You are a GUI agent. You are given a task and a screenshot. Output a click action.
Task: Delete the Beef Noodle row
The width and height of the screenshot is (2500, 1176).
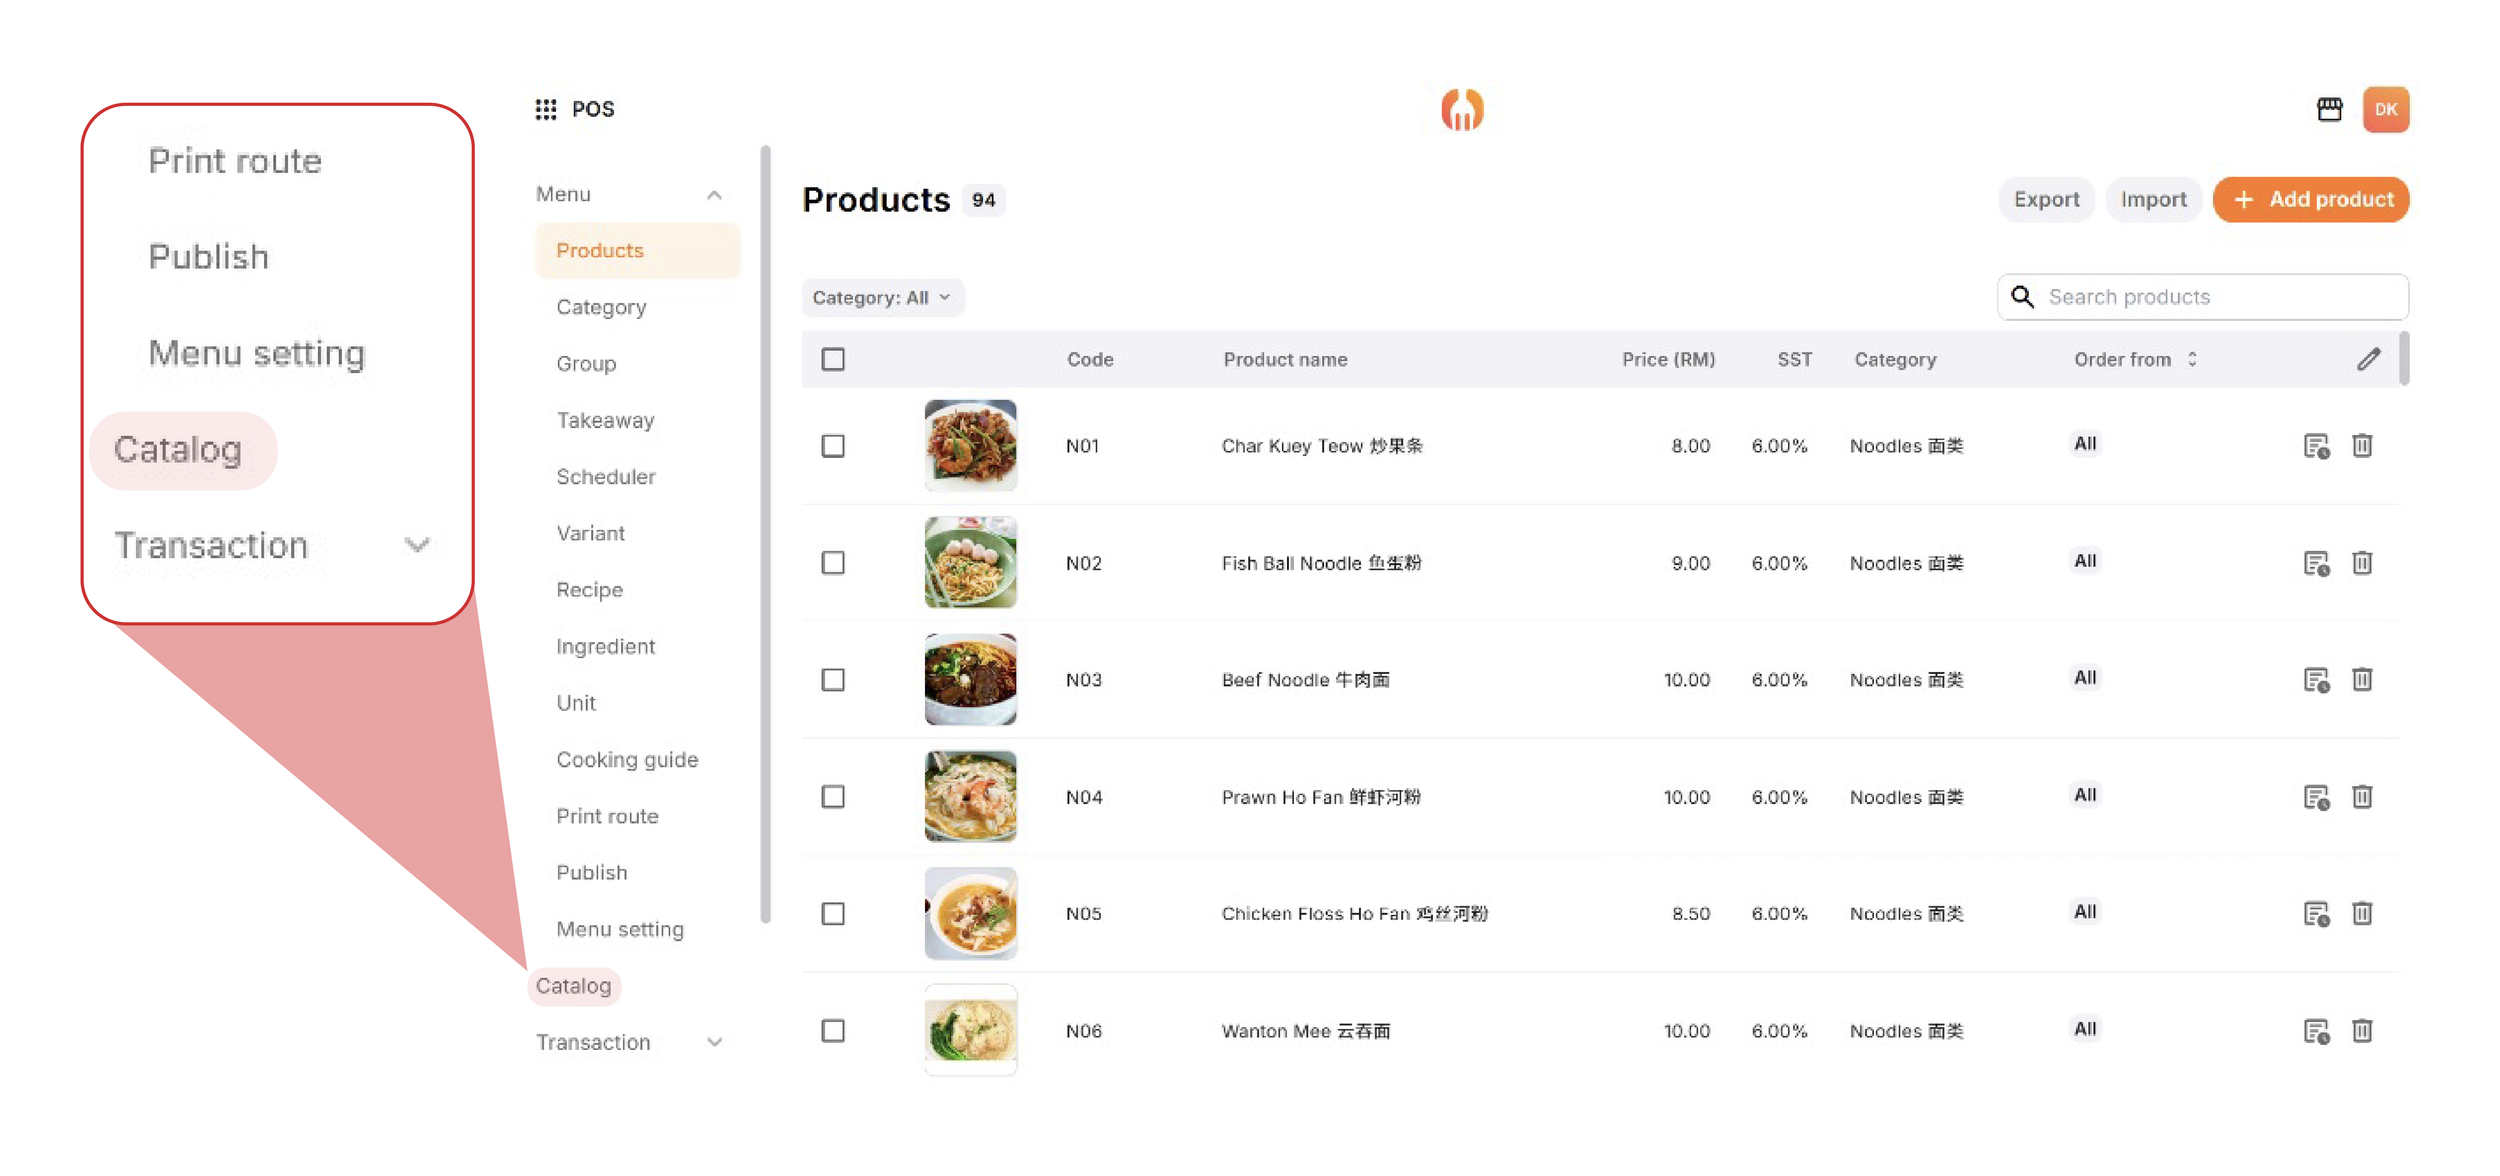click(x=2362, y=680)
